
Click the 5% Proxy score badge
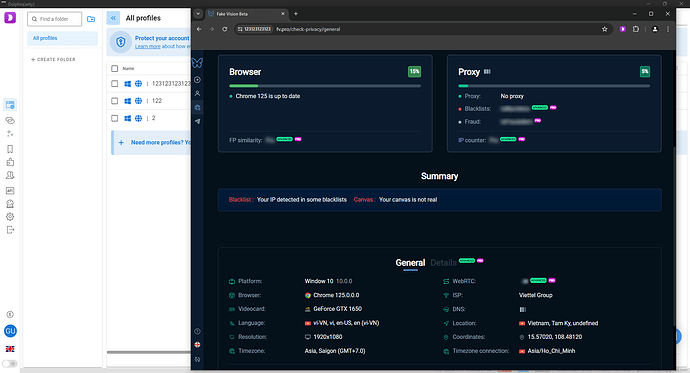(645, 72)
